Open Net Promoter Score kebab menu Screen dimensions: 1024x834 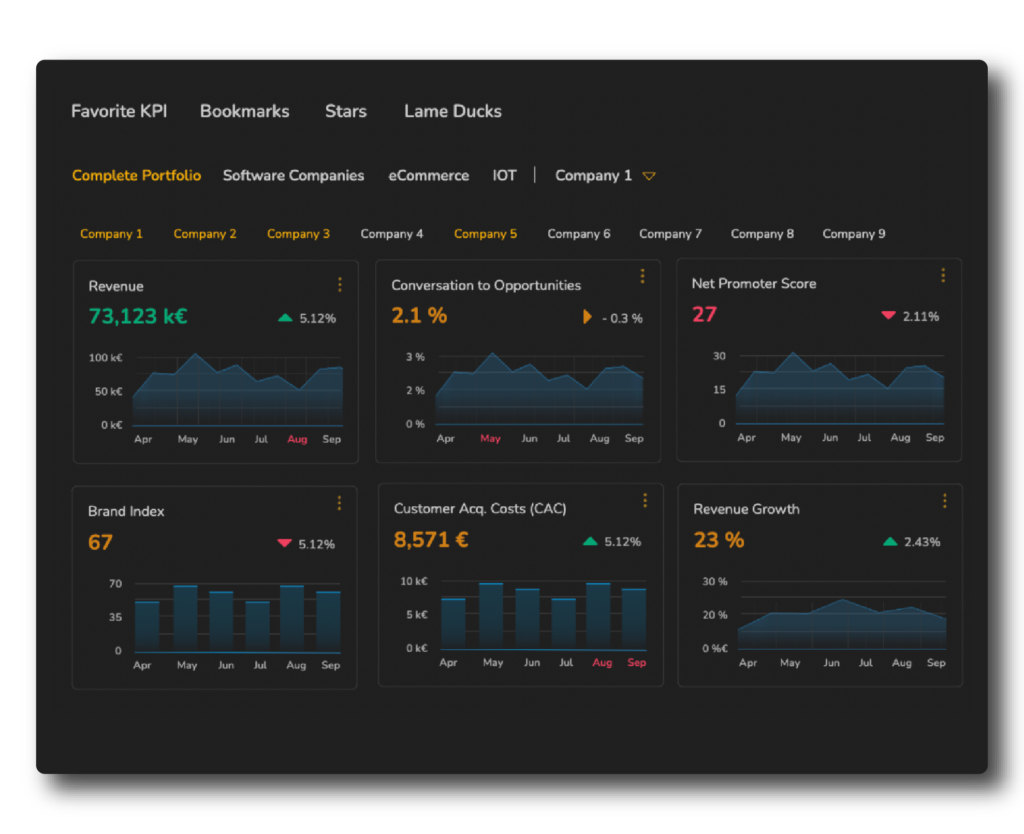click(943, 275)
